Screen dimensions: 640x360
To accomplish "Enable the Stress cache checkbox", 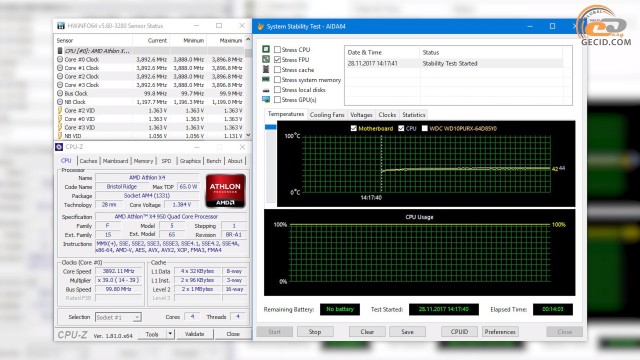I will tap(277, 69).
